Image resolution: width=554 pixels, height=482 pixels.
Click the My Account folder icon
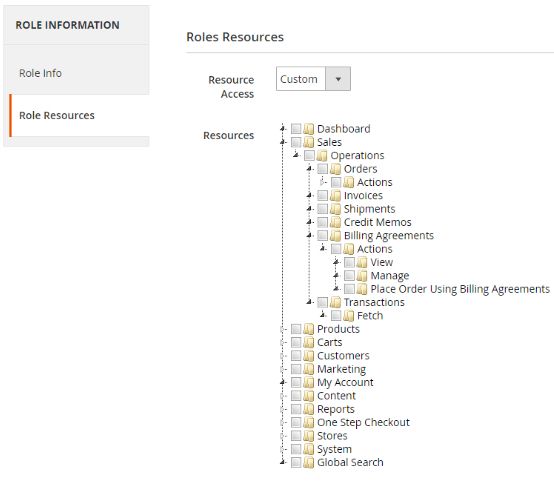308,383
